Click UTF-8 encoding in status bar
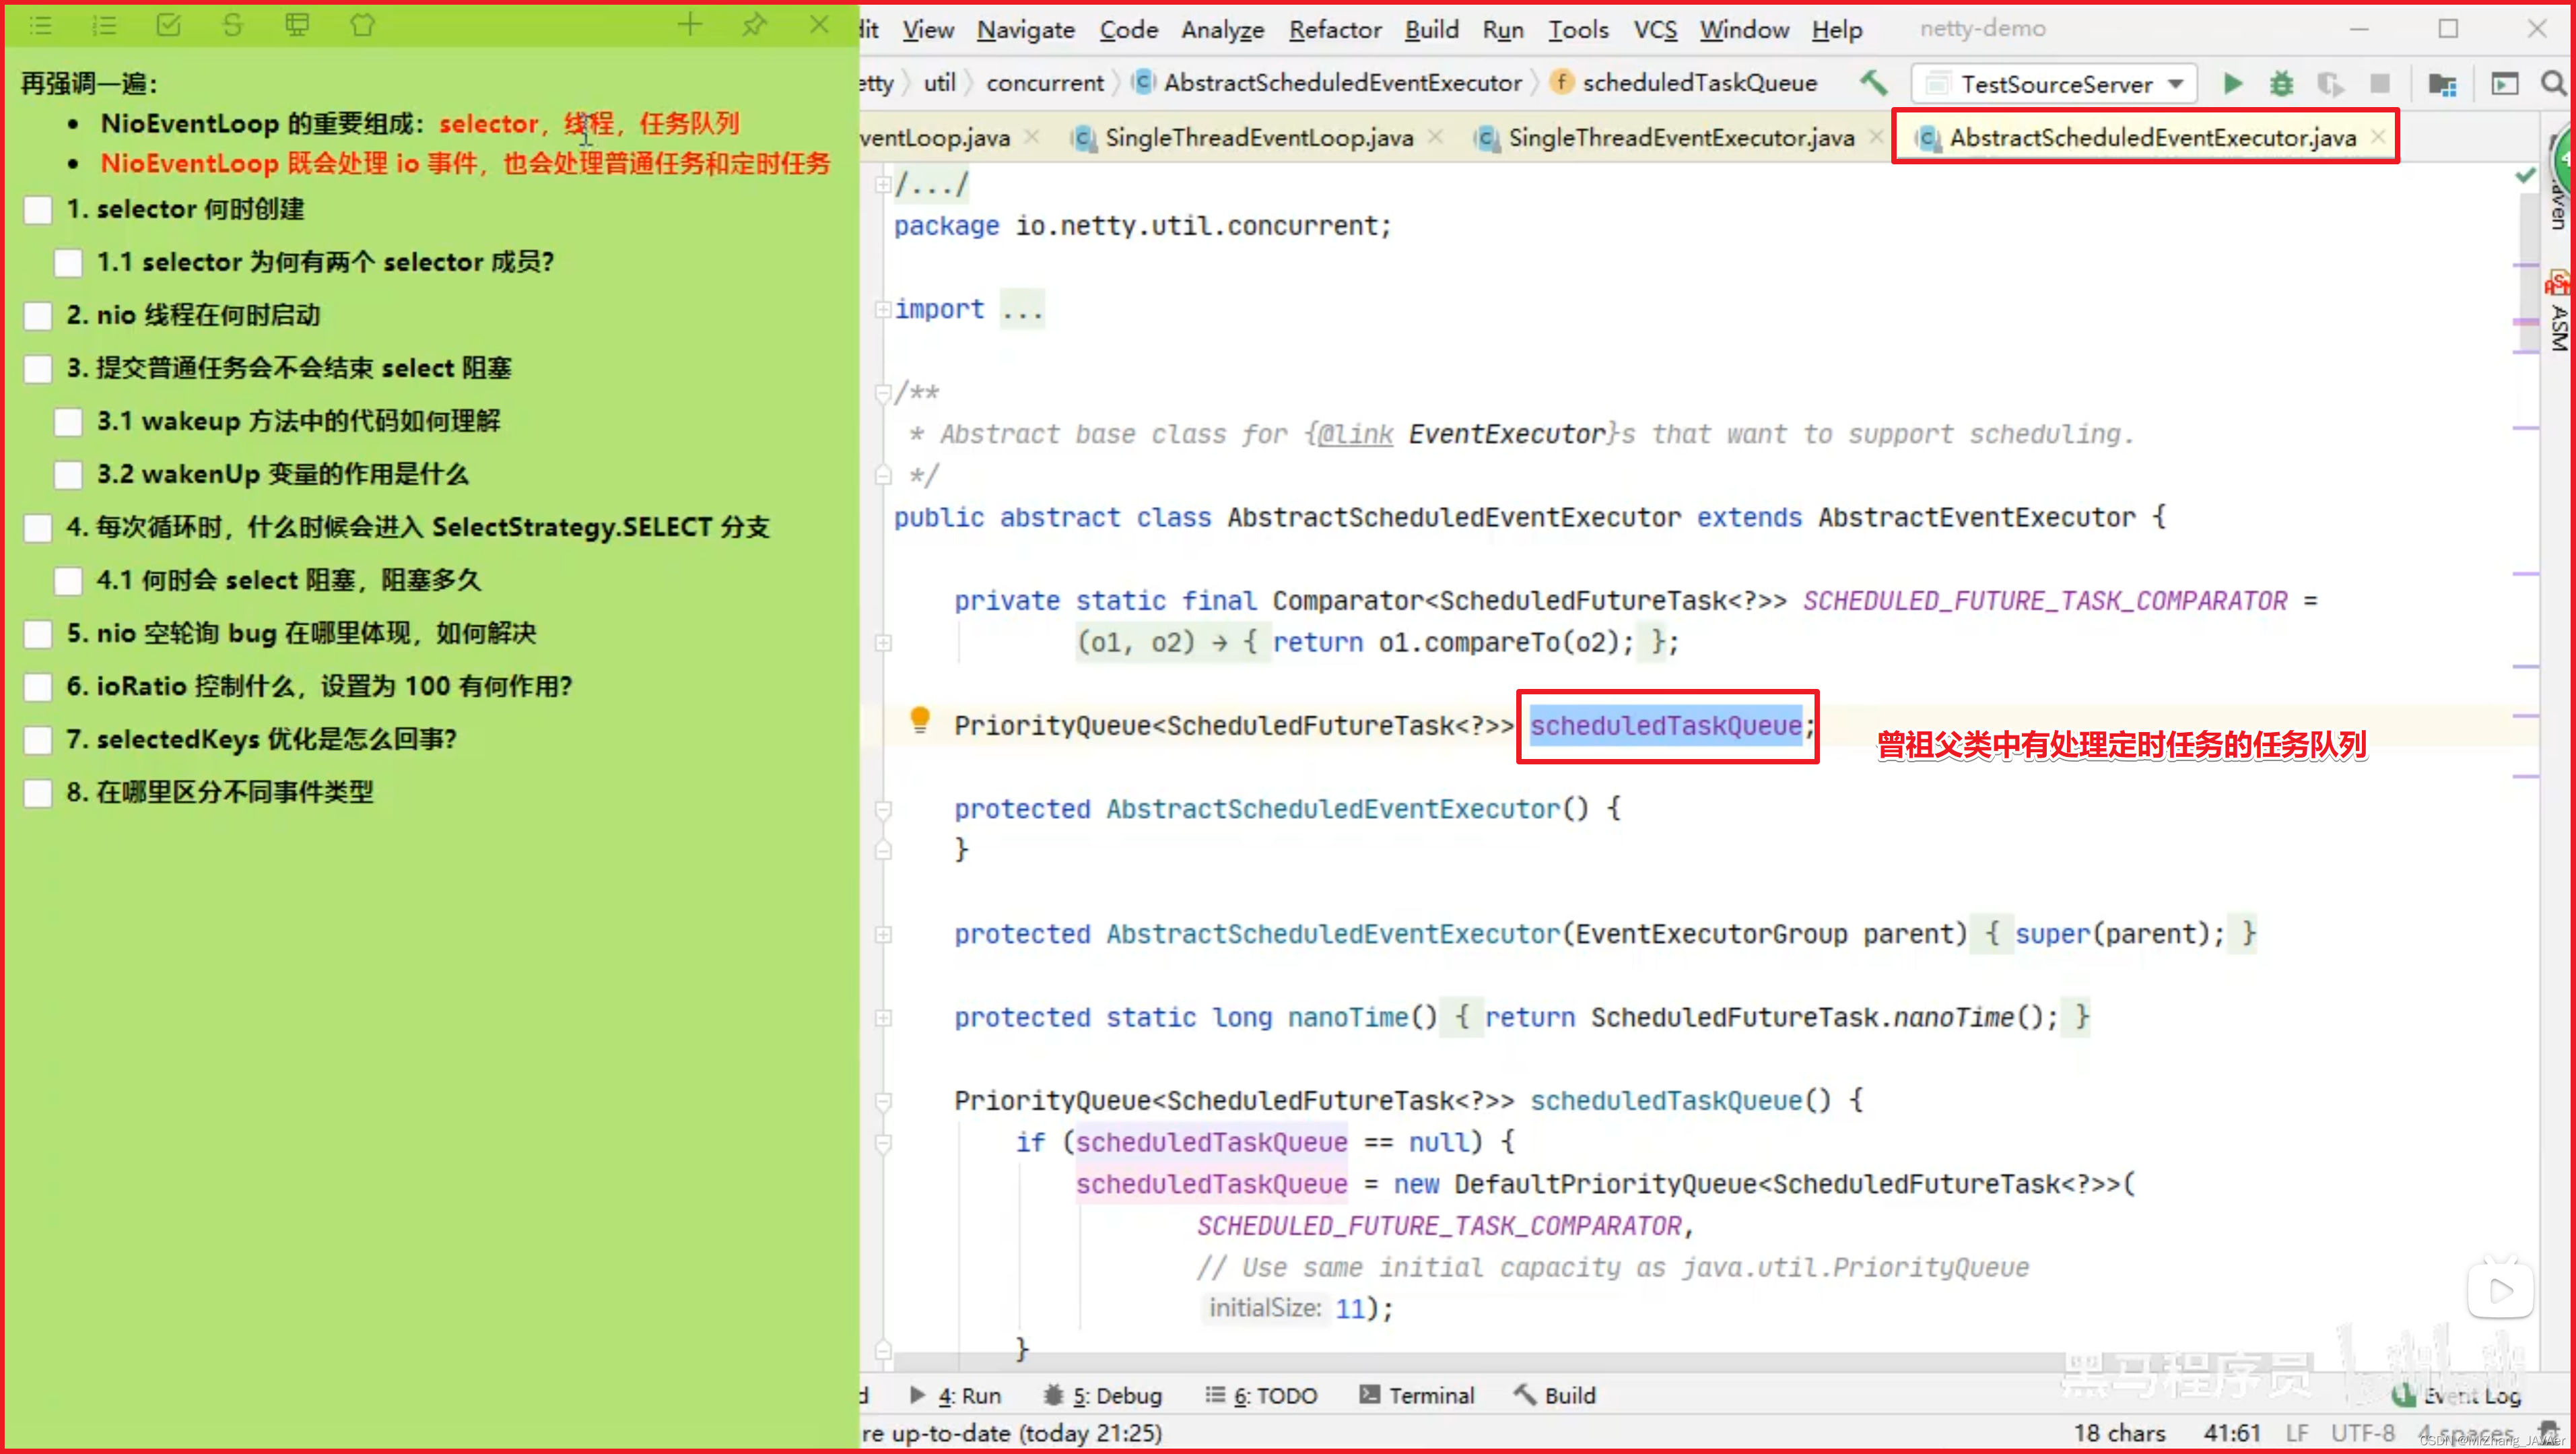 pos(2363,1433)
